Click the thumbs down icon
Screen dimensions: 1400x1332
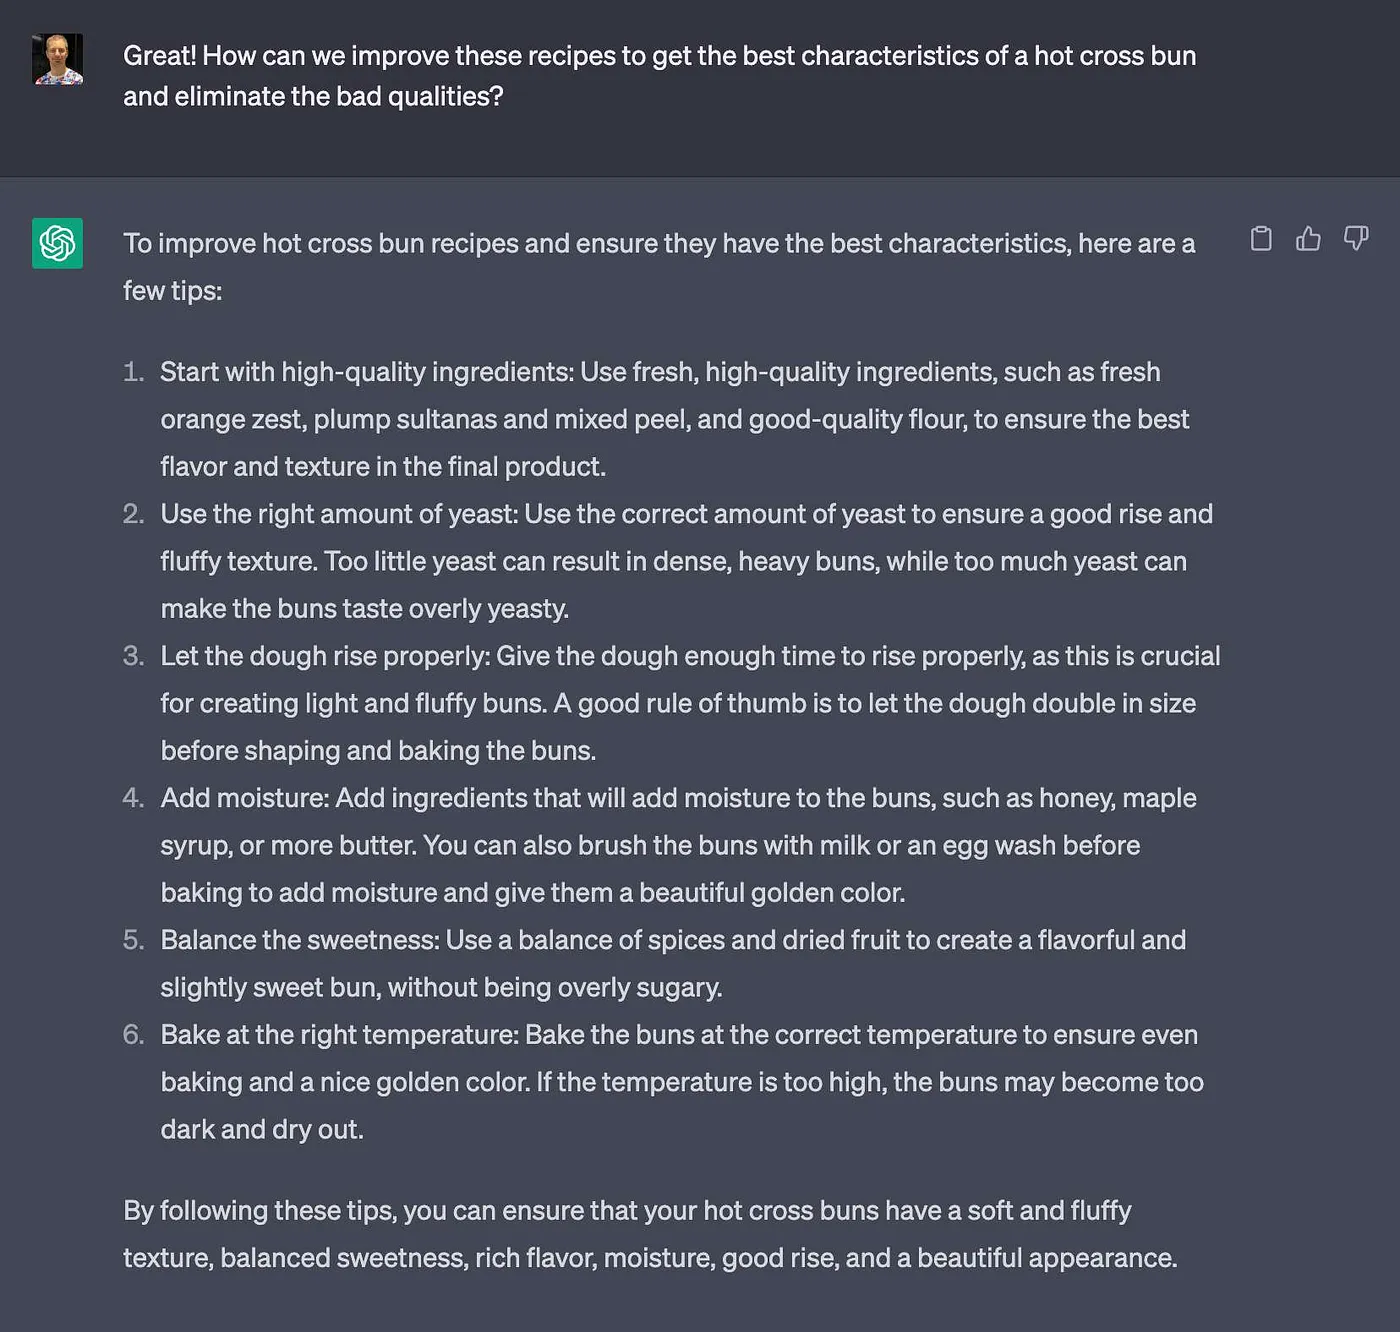[1356, 239]
